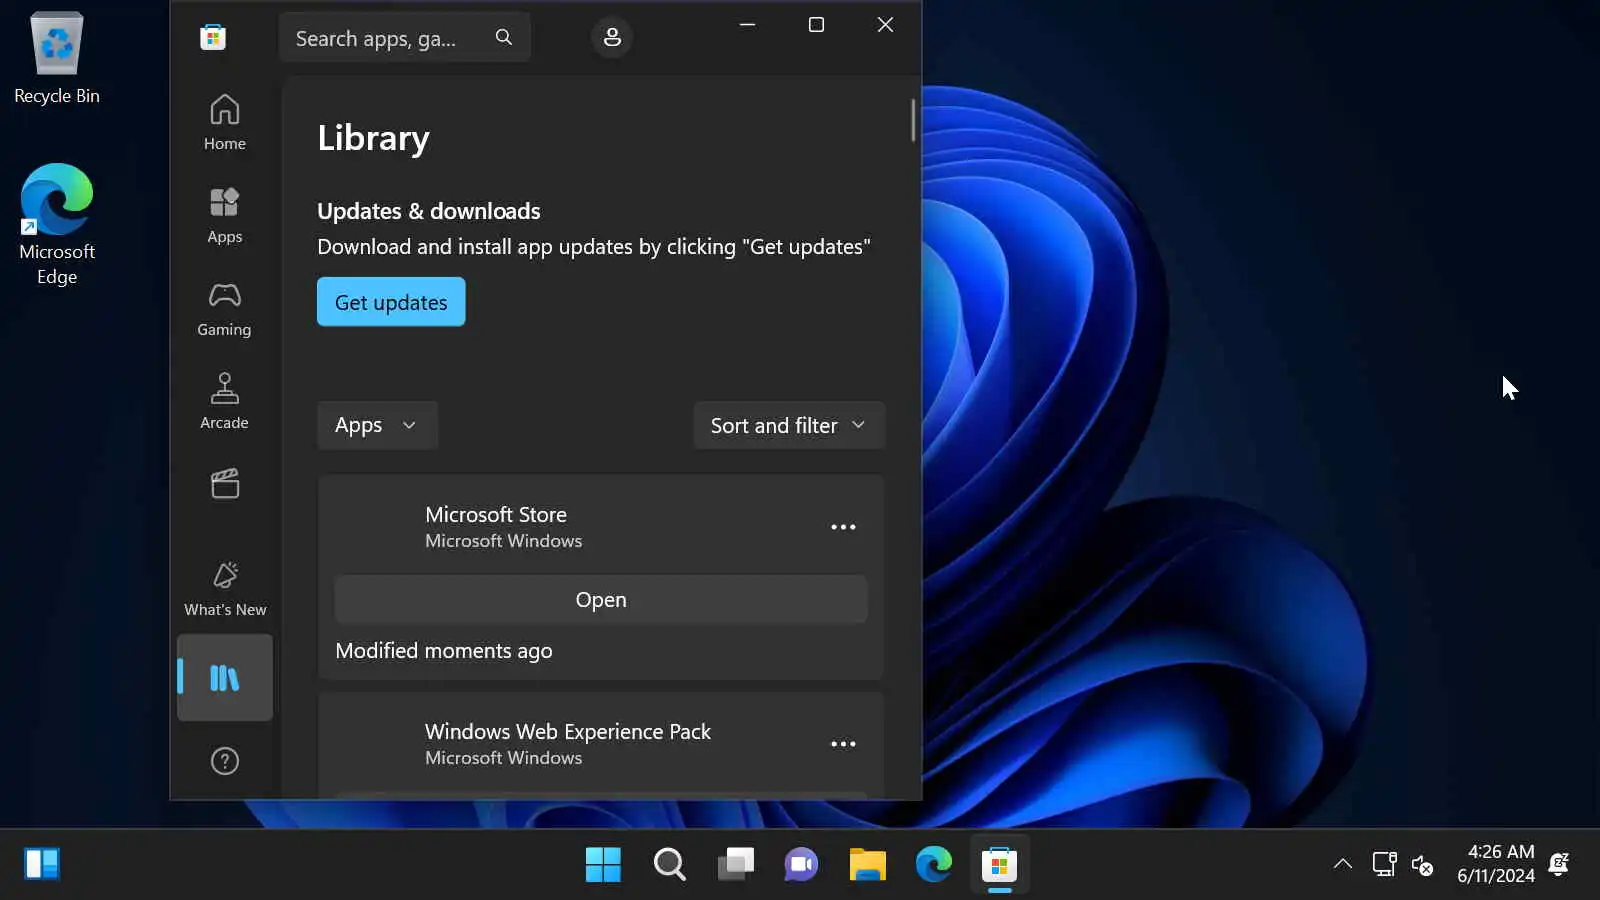Screen dimensions: 1600x900
Task: Open the Help question mark icon
Action: click(225, 761)
